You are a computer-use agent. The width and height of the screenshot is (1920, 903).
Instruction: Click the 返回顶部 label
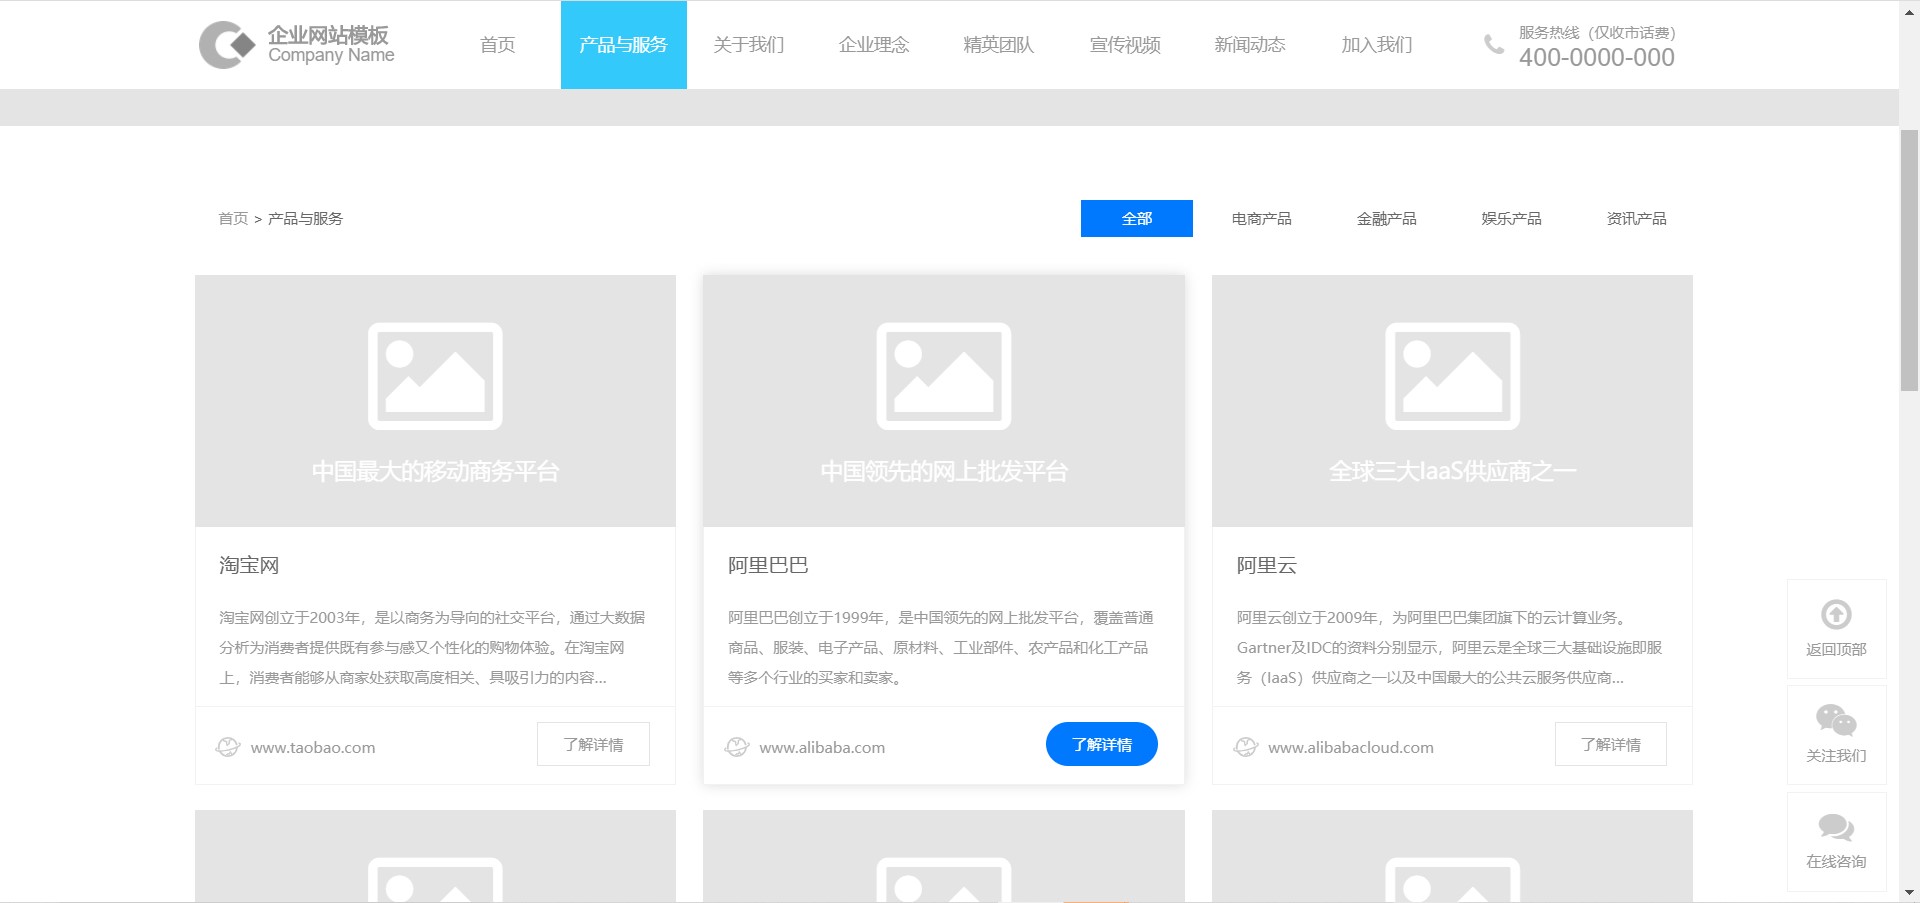tap(1836, 649)
